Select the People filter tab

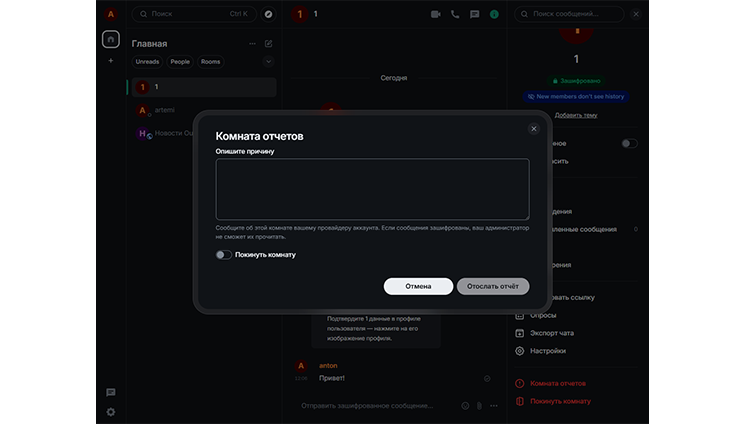[x=180, y=62]
